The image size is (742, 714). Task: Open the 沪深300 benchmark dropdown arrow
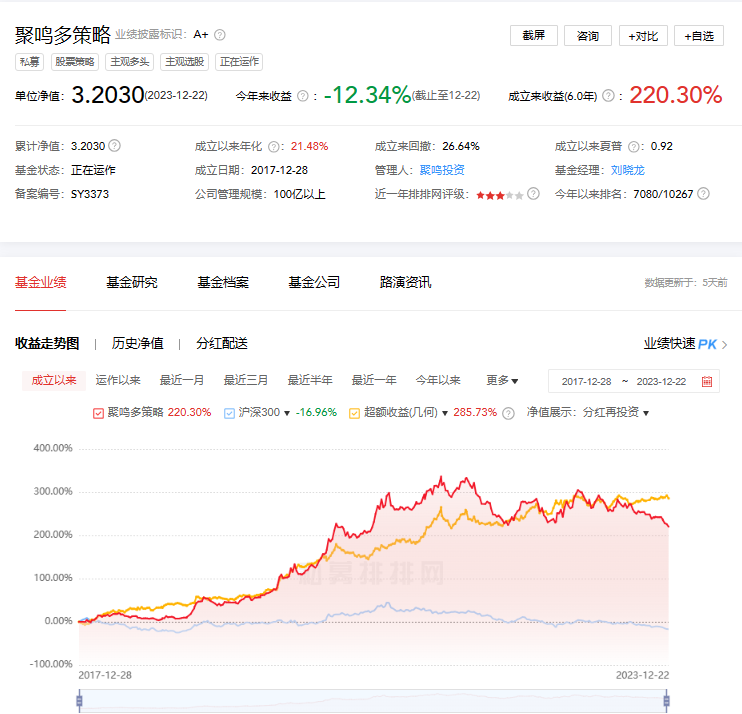point(287,414)
